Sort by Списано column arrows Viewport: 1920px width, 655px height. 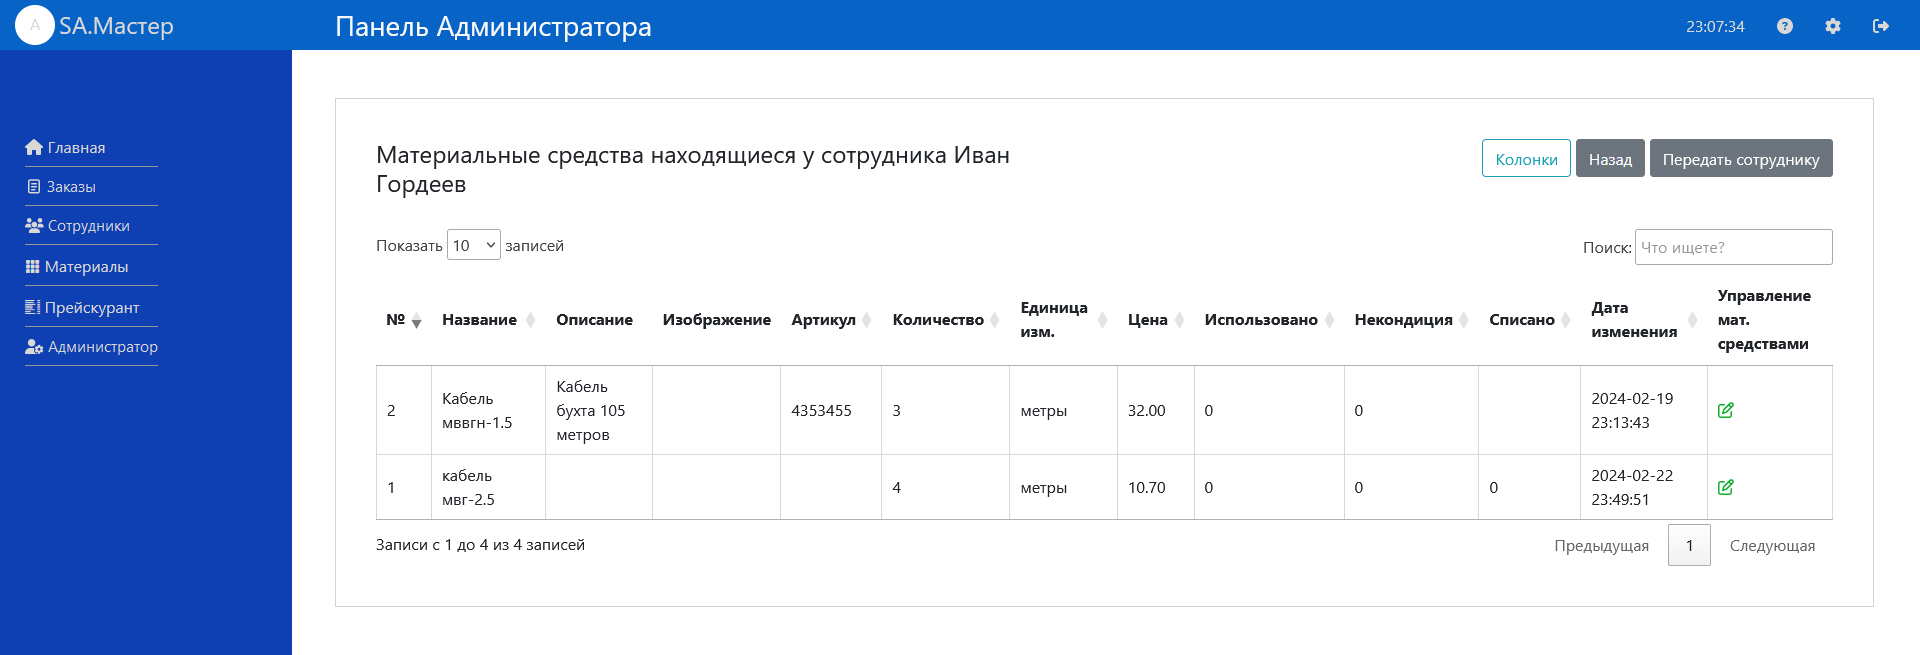pyautogui.click(x=1566, y=320)
